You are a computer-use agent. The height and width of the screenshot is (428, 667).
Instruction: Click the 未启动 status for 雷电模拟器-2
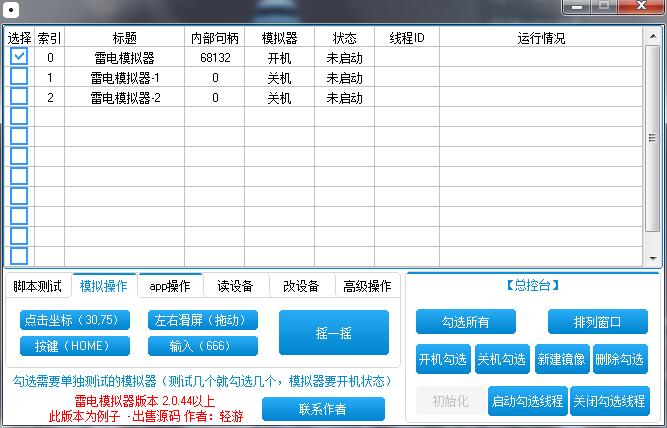(345, 97)
